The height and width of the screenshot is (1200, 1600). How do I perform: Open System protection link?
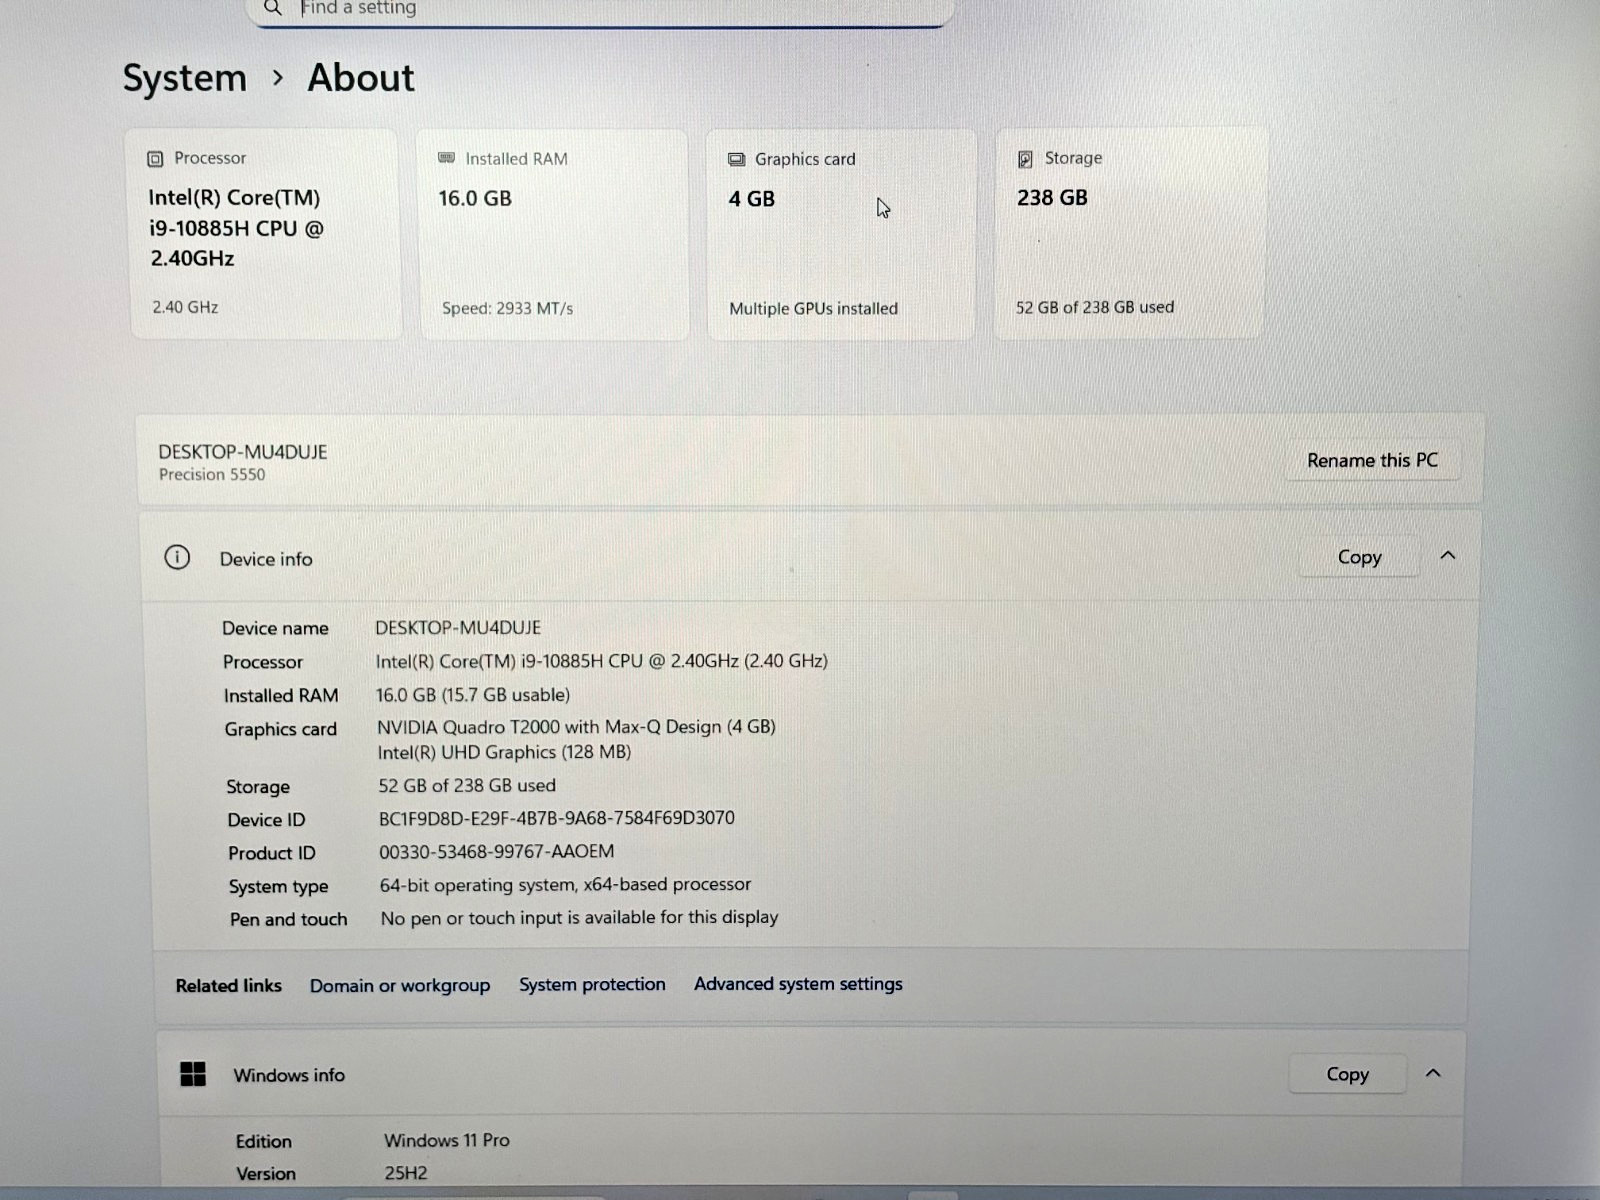pyautogui.click(x=592, y=984)
